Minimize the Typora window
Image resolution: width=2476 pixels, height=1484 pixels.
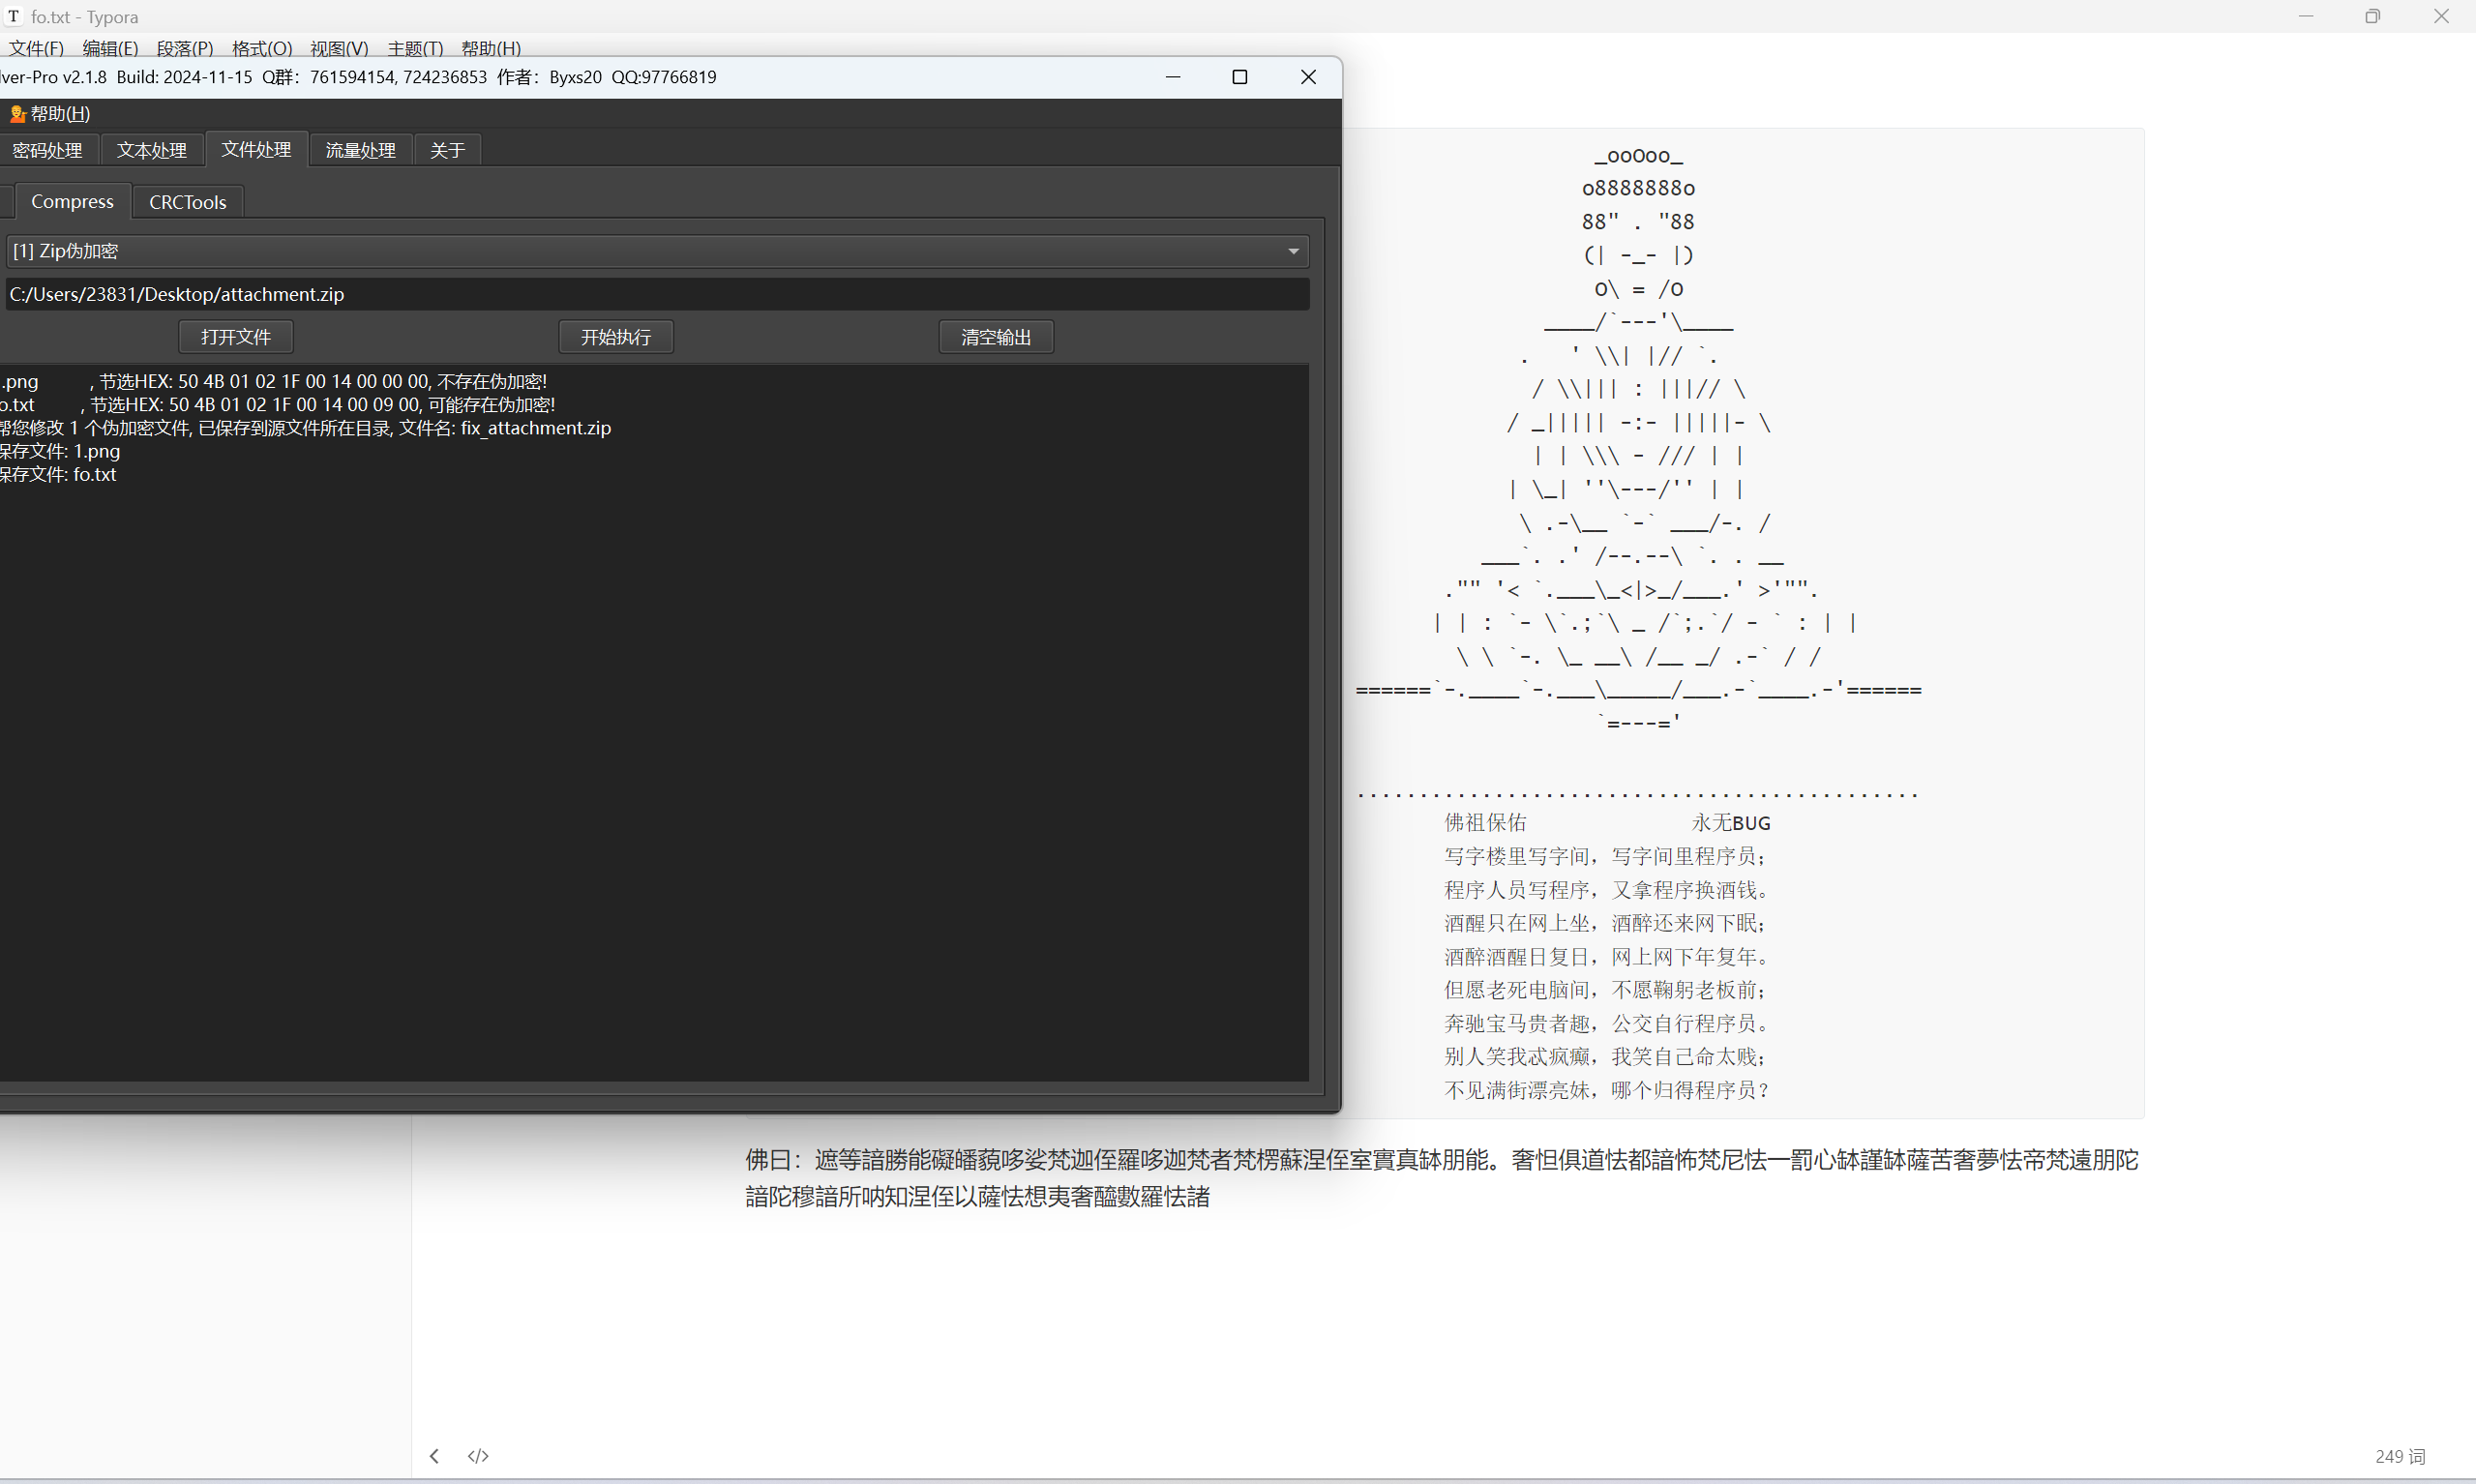point(2306,16)
